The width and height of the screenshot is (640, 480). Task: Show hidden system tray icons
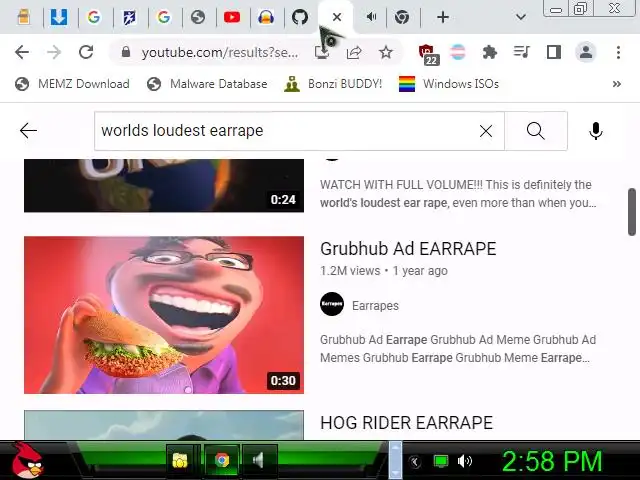(415, 462)
